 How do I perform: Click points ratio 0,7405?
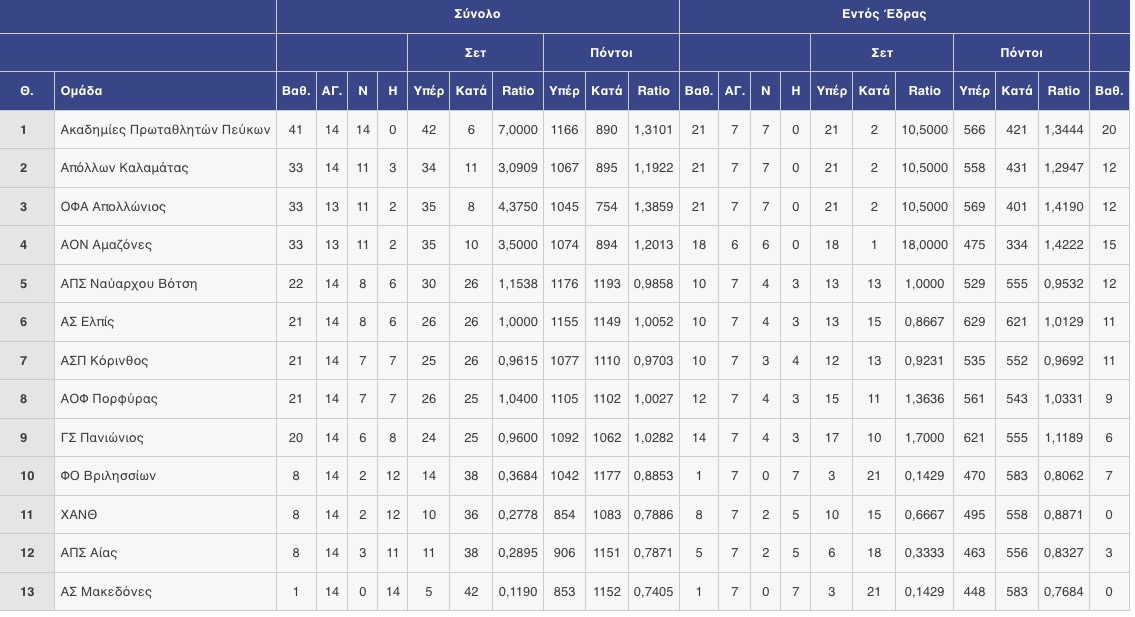653,592
